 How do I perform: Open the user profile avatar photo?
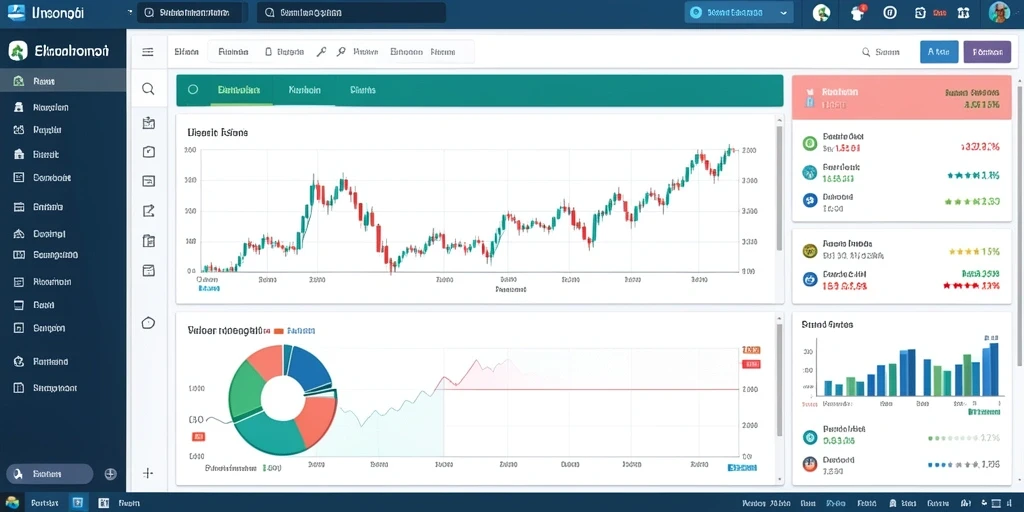tap(999, 12)
